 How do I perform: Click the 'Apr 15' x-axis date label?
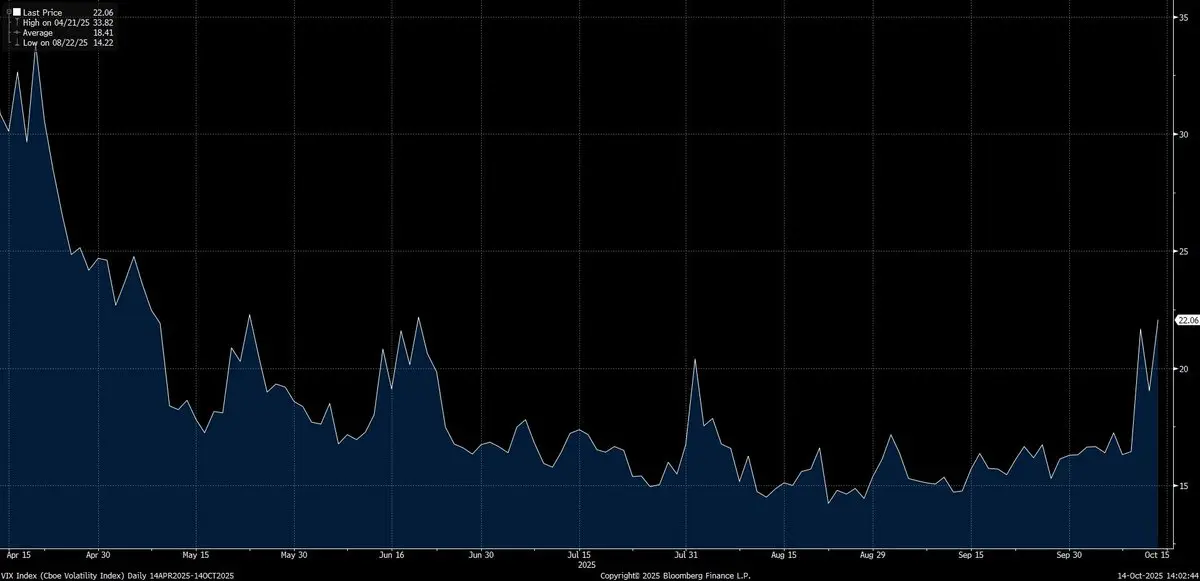click(x=17, y=553)
